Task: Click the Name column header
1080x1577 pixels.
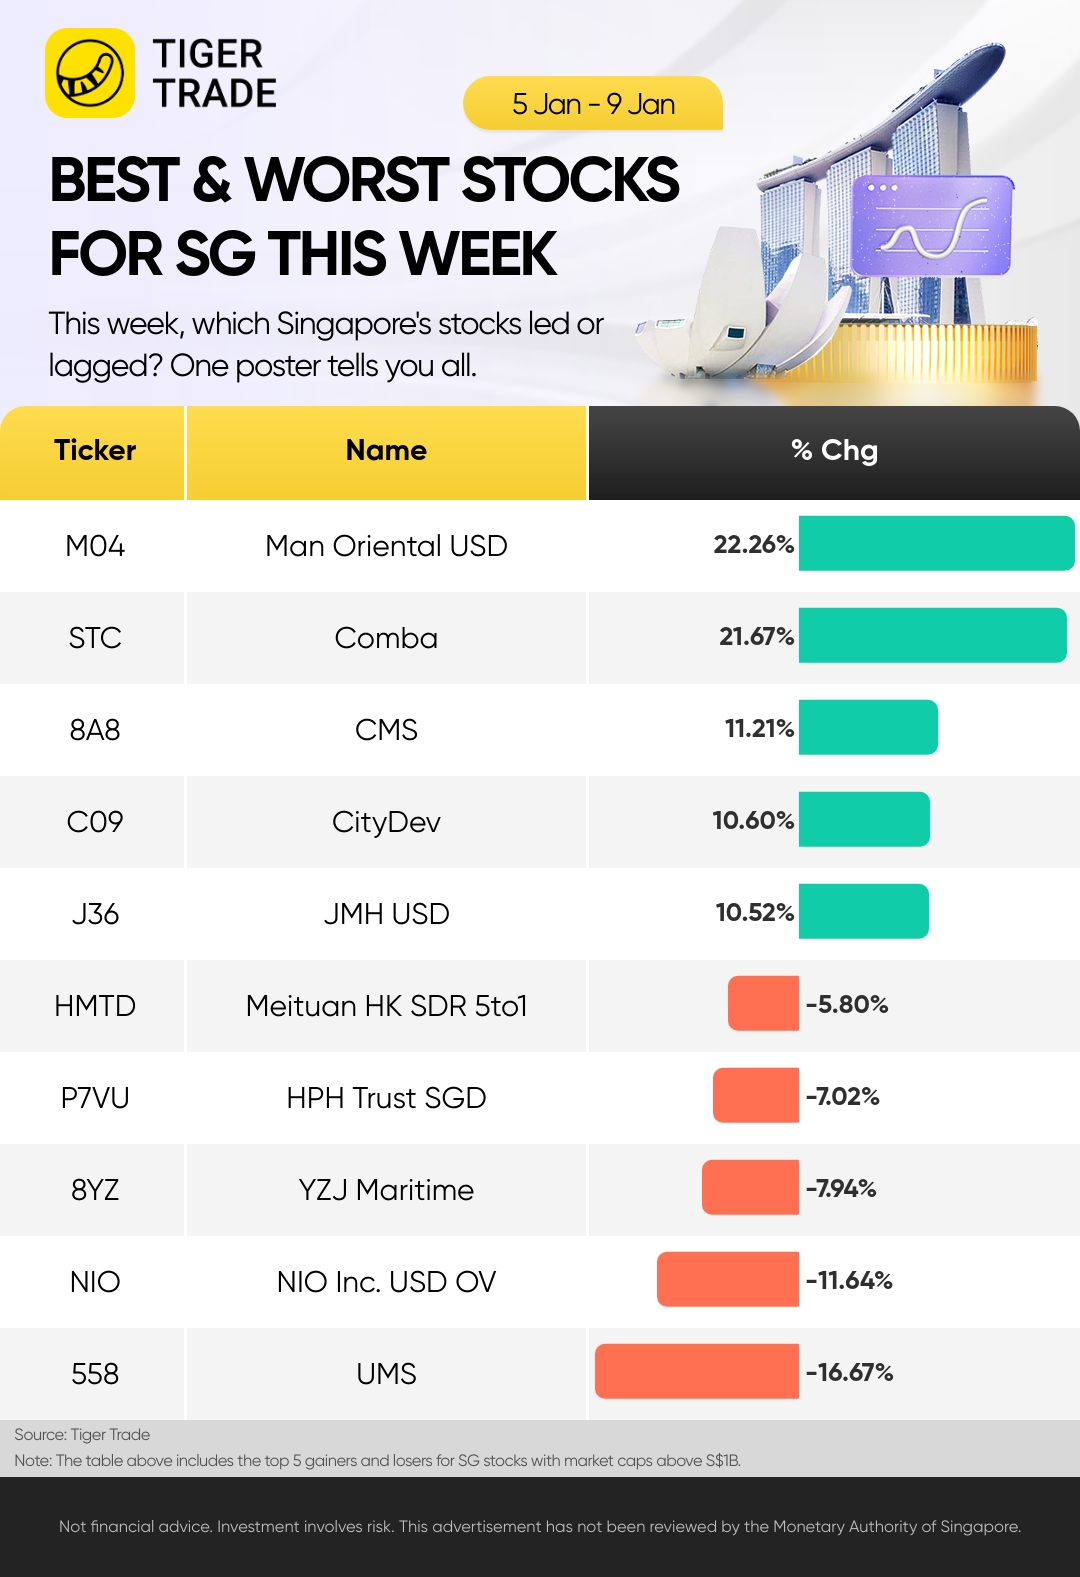Action: pyautogui.click(x=386, y=451)
